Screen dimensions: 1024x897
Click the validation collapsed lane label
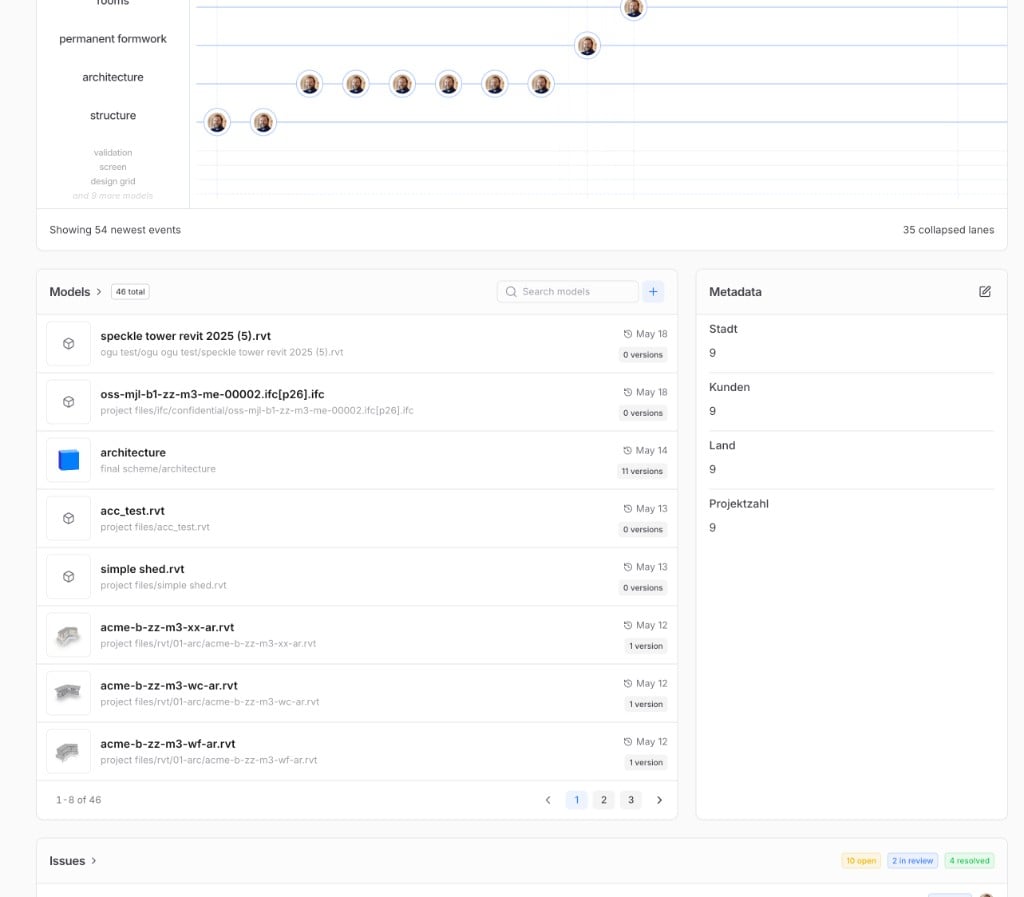(x=113, y=153)
